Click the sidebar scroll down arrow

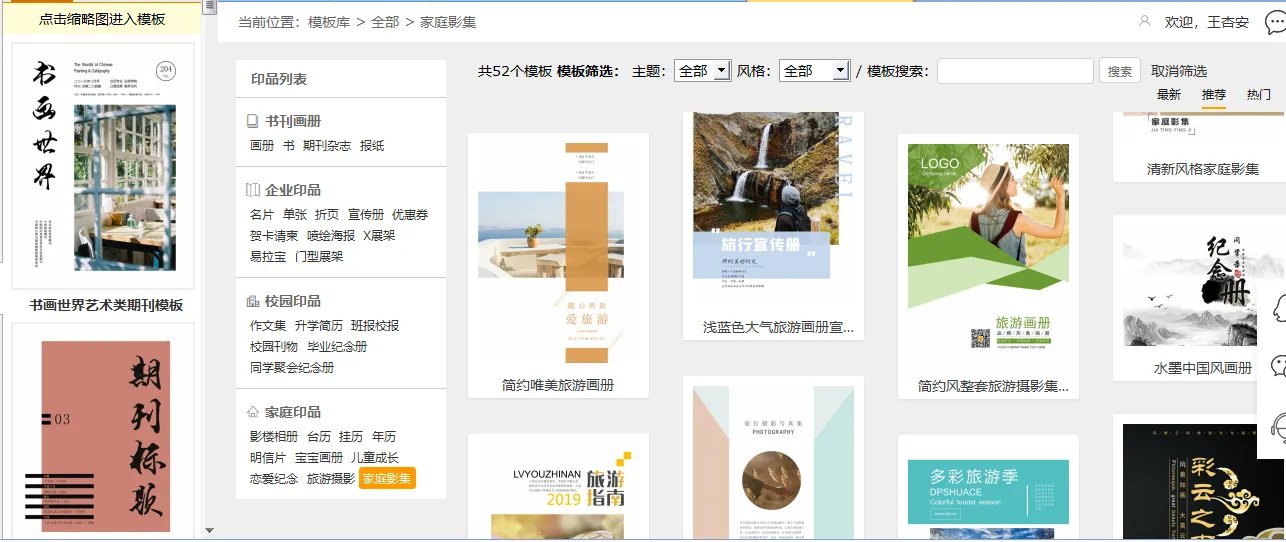pyautogui.click(x=209, y=530)
